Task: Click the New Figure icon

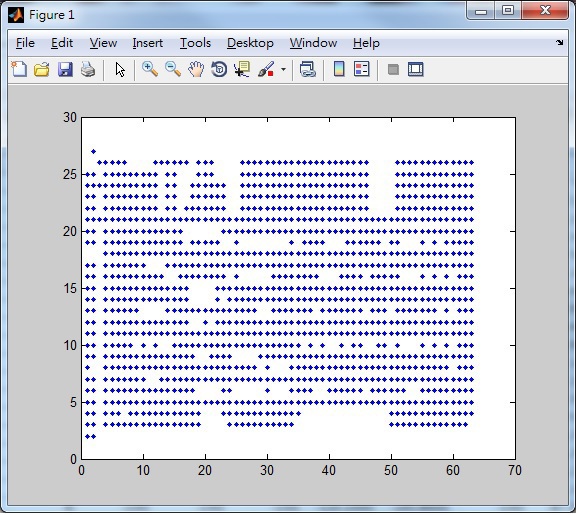Action: point(19,69)
